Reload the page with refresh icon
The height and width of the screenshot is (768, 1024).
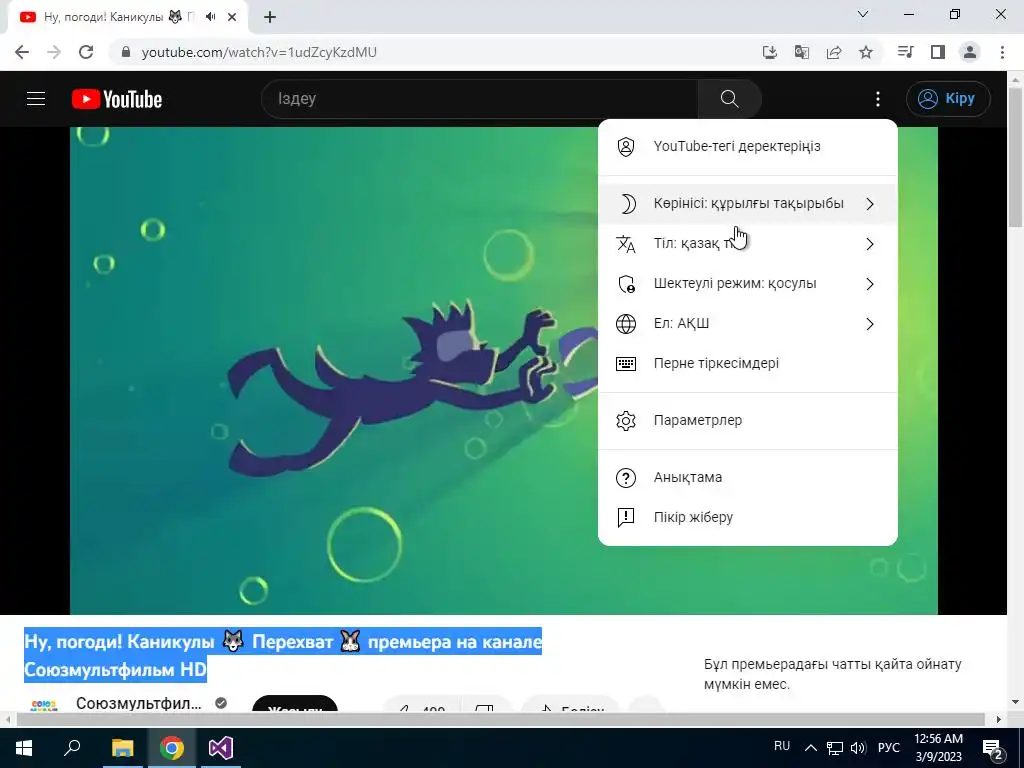(x=86, y=52)
